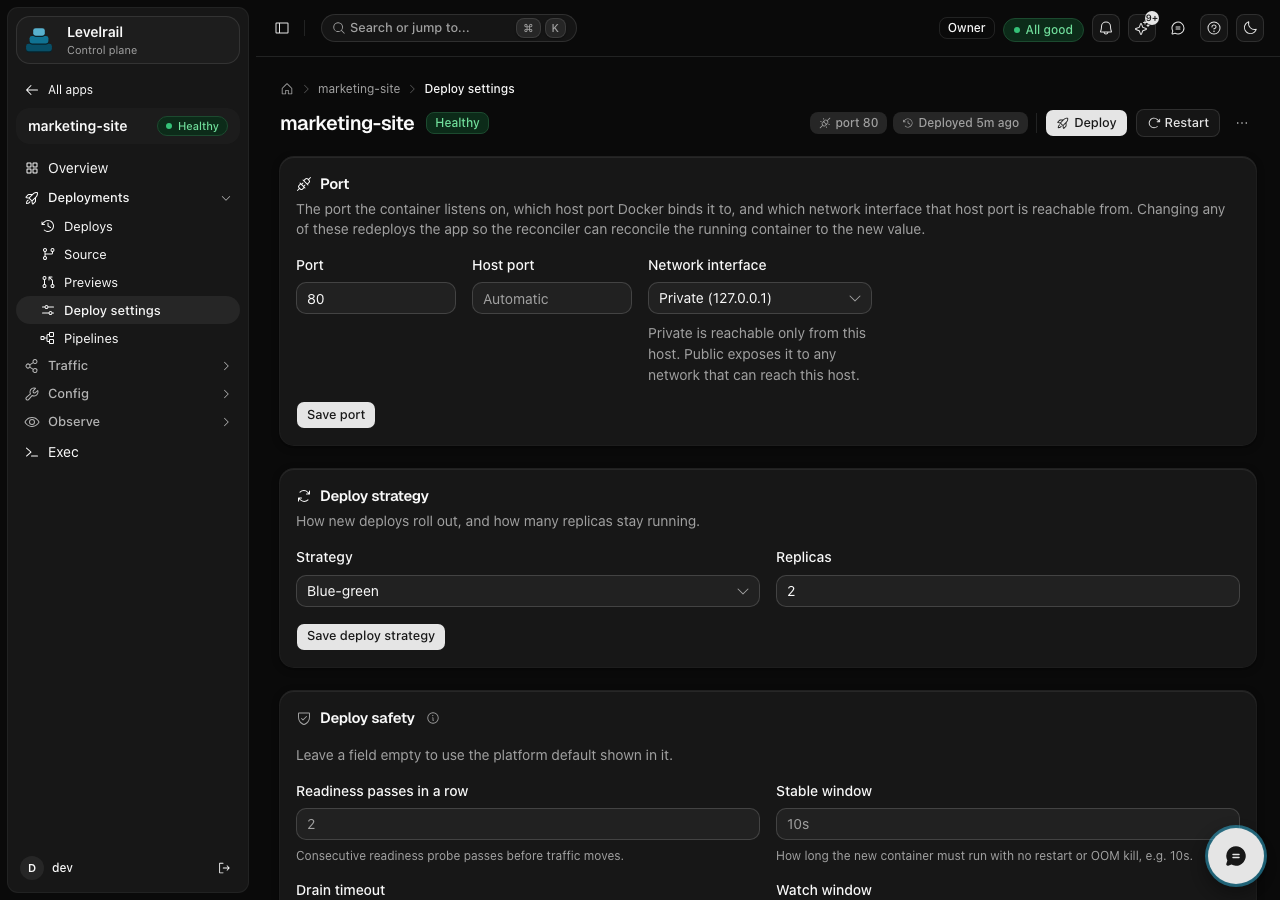The height and width of the screenshot is (900, 1280).
Task: Open Pipelines in the sidebar
Action: click(x=128, y=339)
